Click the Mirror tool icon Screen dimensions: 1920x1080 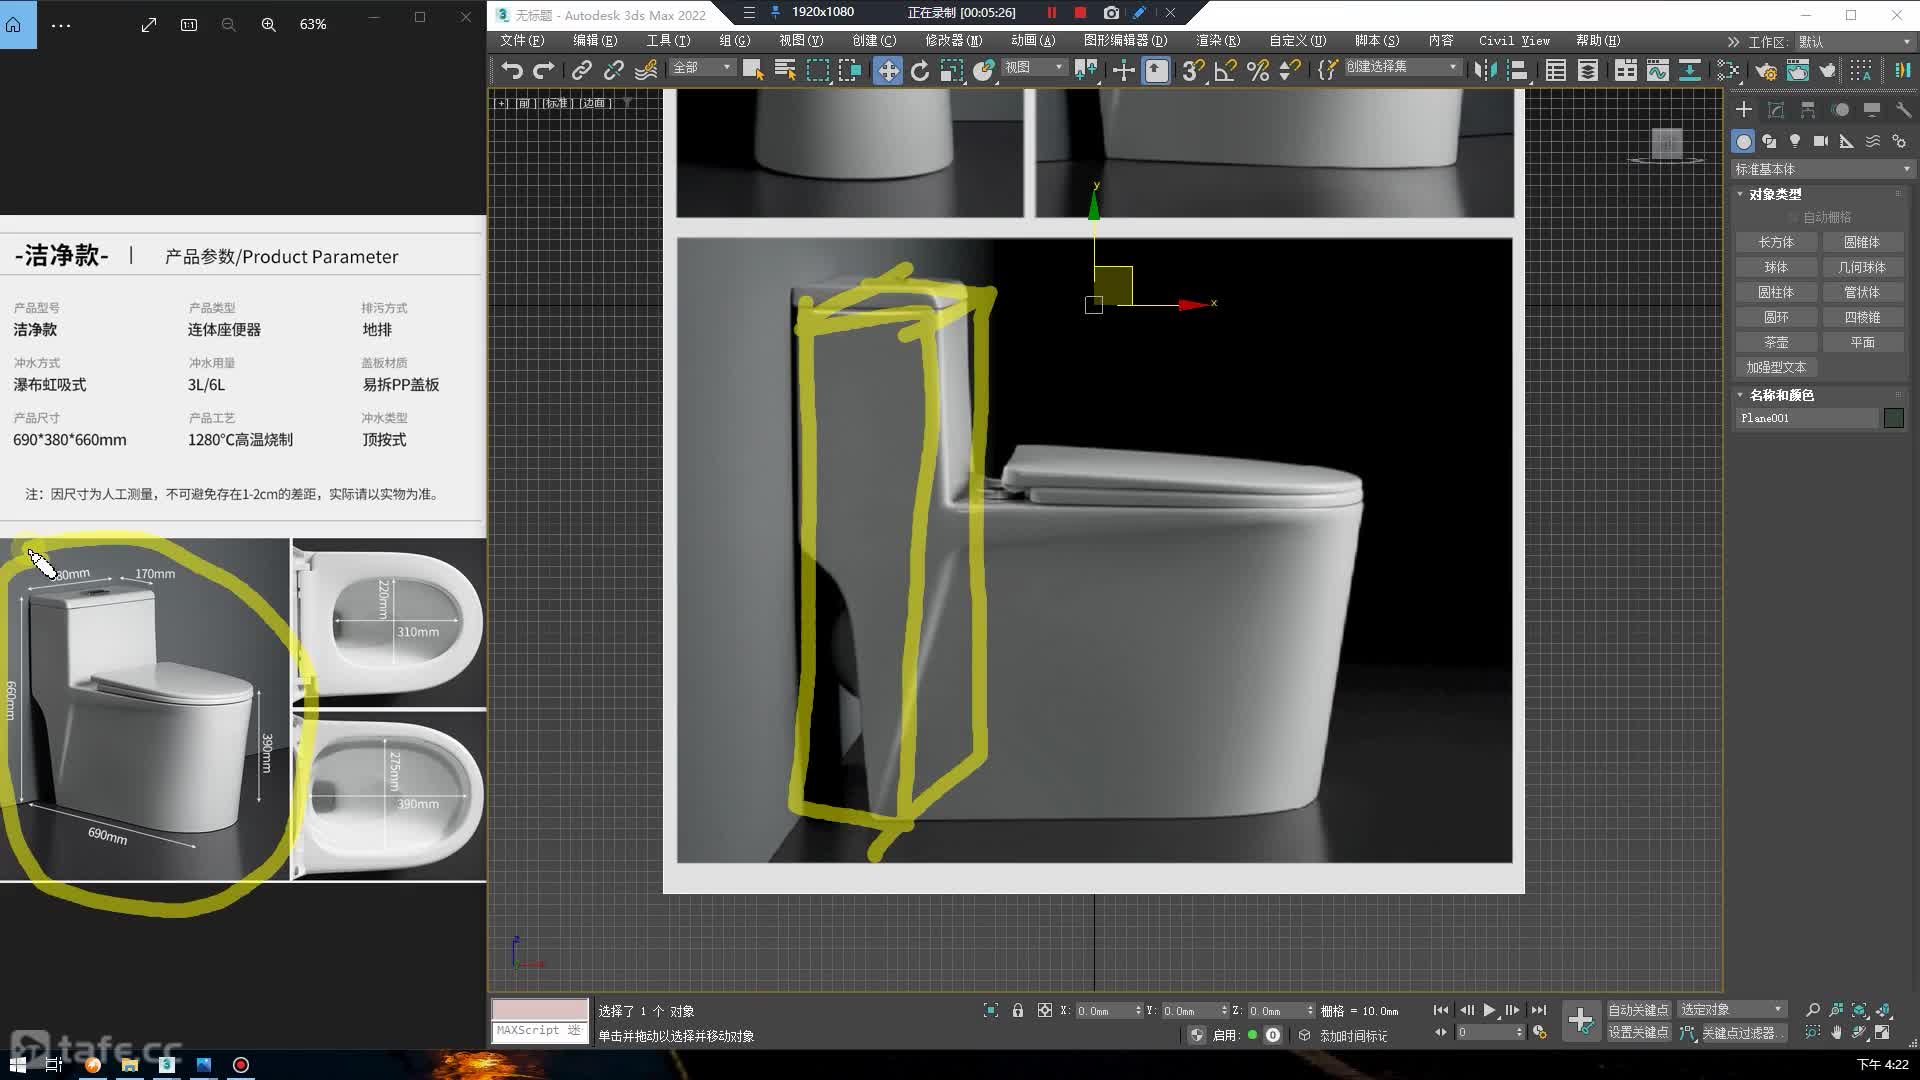point(1485,70)
